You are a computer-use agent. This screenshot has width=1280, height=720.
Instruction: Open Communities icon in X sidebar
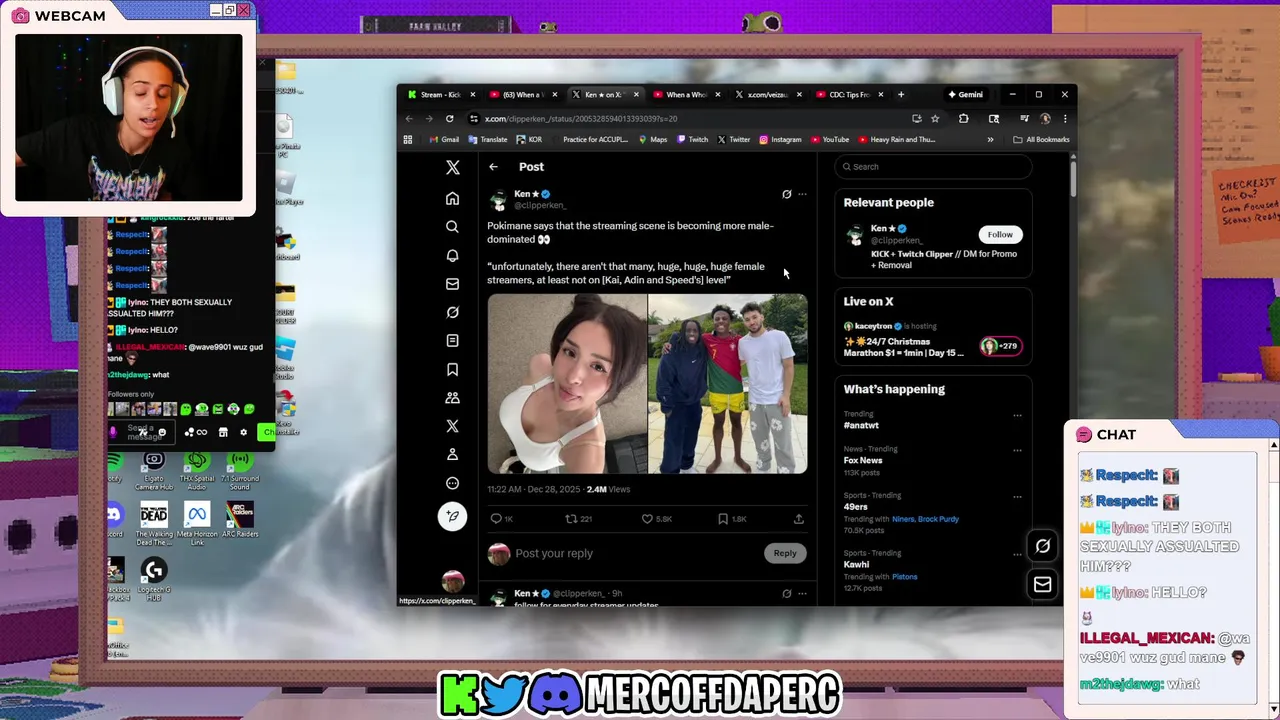coord(452,398)
